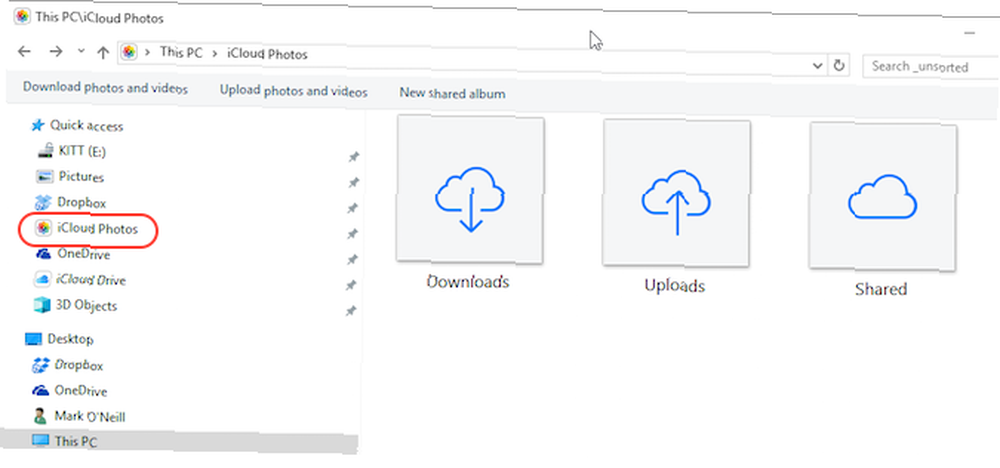Open Pictures in Quick access
This screenshot has height=468, width=1000.
pos(81,177)
